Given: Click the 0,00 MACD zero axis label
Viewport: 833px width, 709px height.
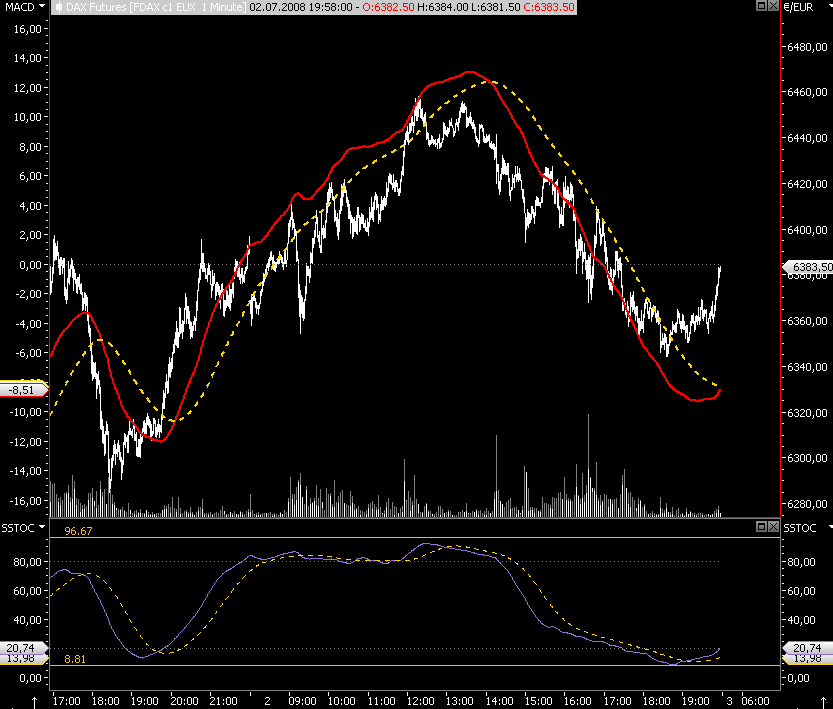Looking at the screenshot, I should (30, 264).
